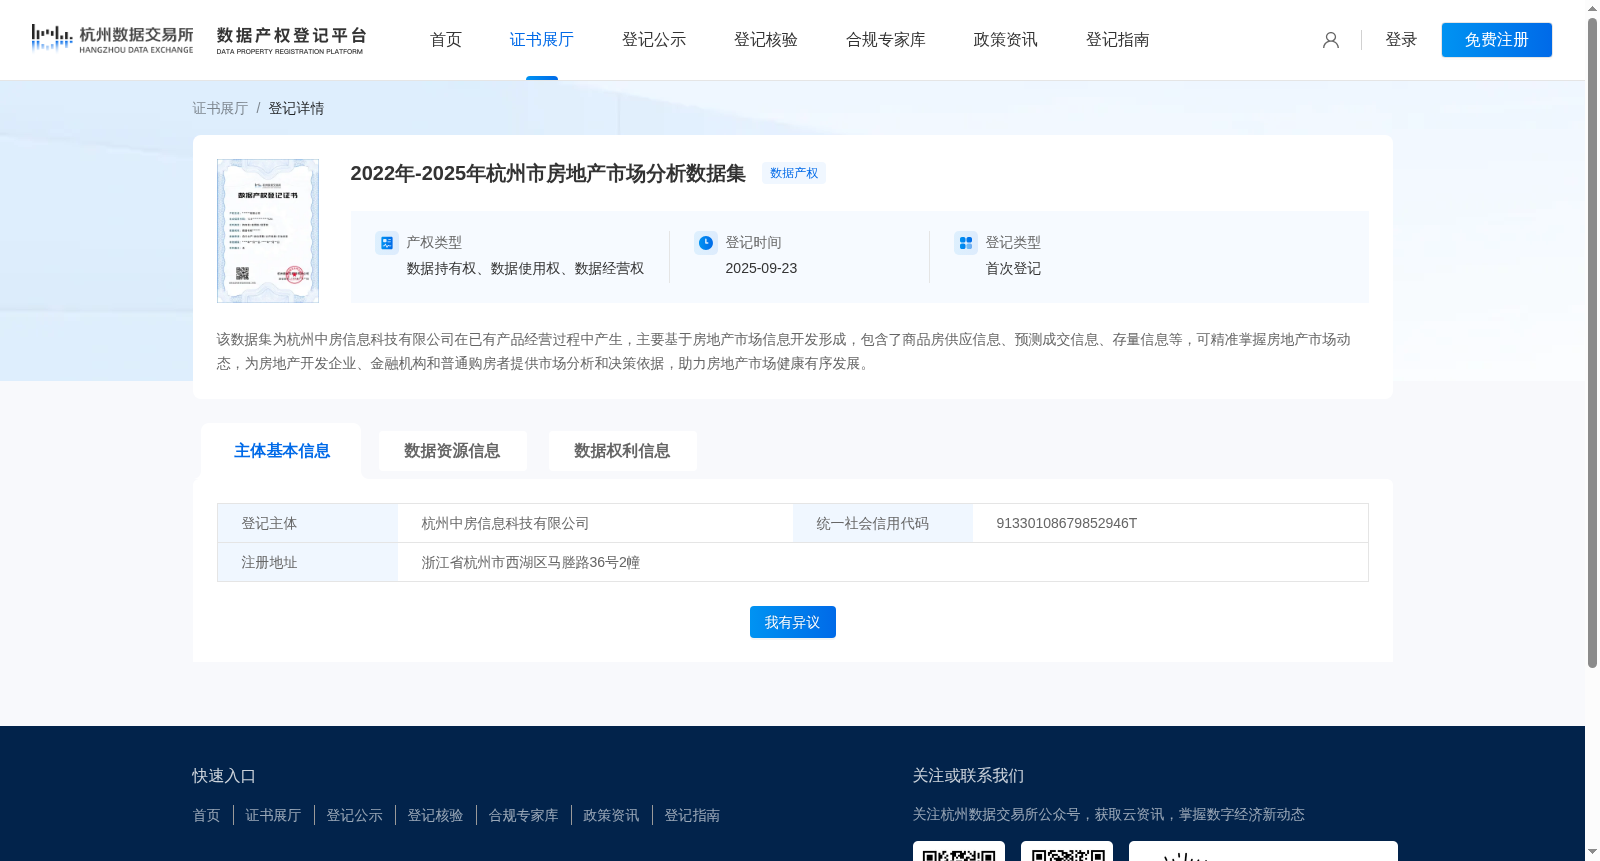Click the 登记时间 clock icon
Viewport: 1600px width, 861px height.
pos(706,243)
